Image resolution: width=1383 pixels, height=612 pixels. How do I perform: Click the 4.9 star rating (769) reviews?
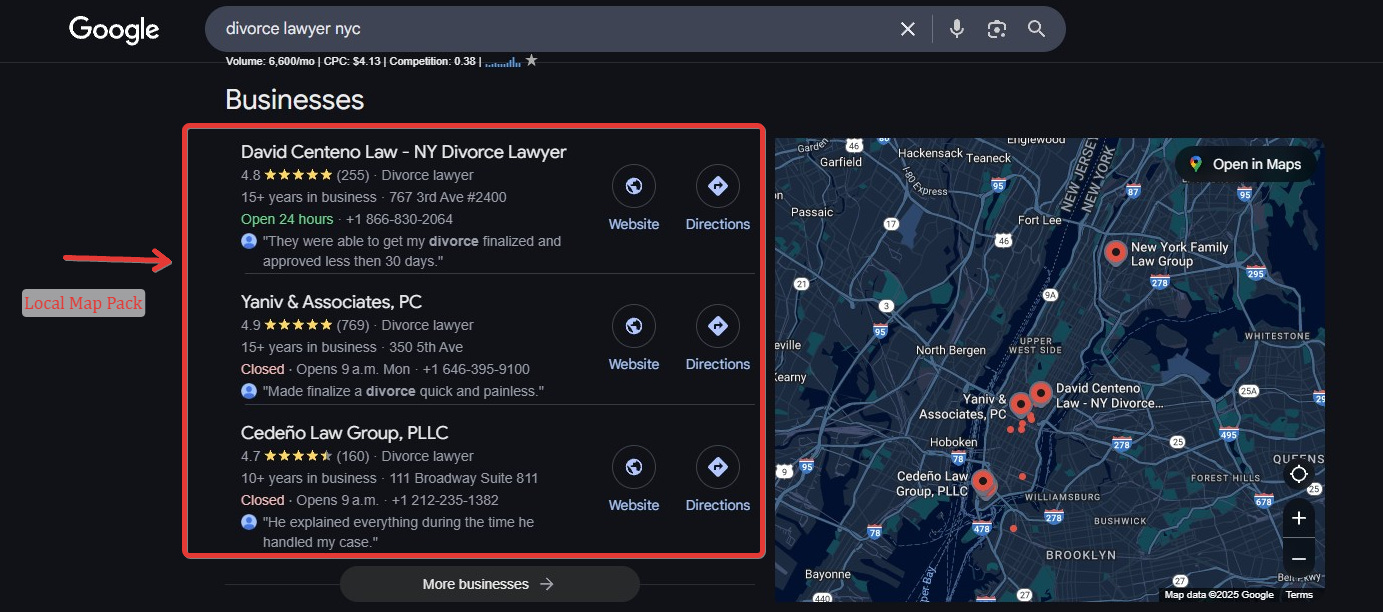point(305,325)
